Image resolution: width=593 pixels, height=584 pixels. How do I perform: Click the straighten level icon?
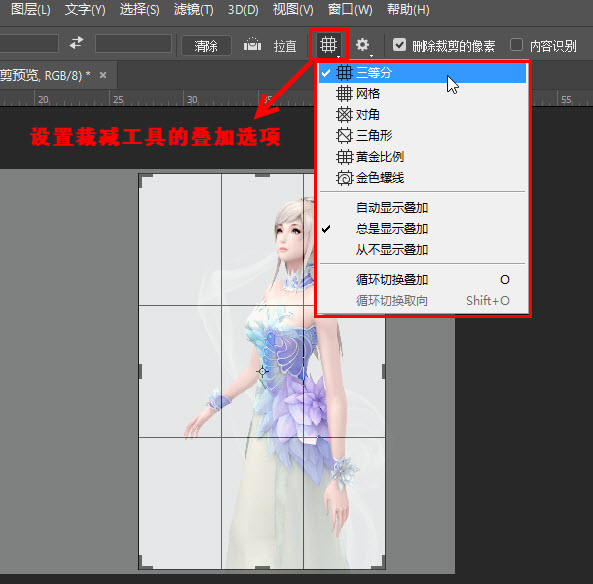tap(252, 45)
